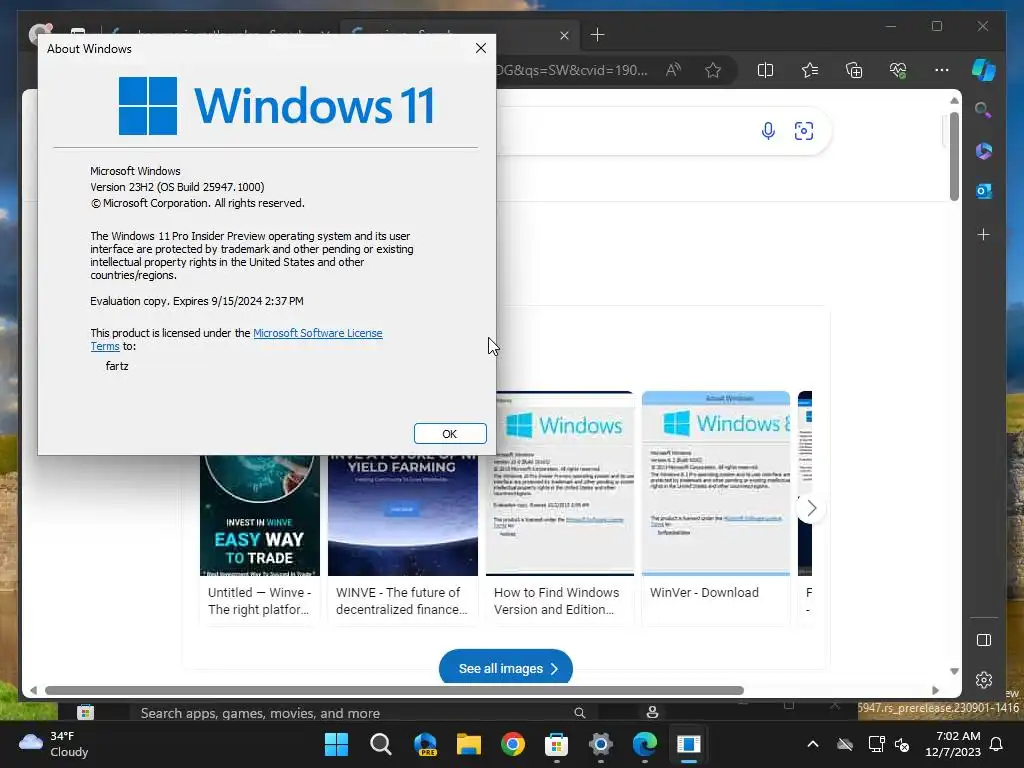
Task: Open weather widget showing 34°F Cloudy
Action: (54, 744)
